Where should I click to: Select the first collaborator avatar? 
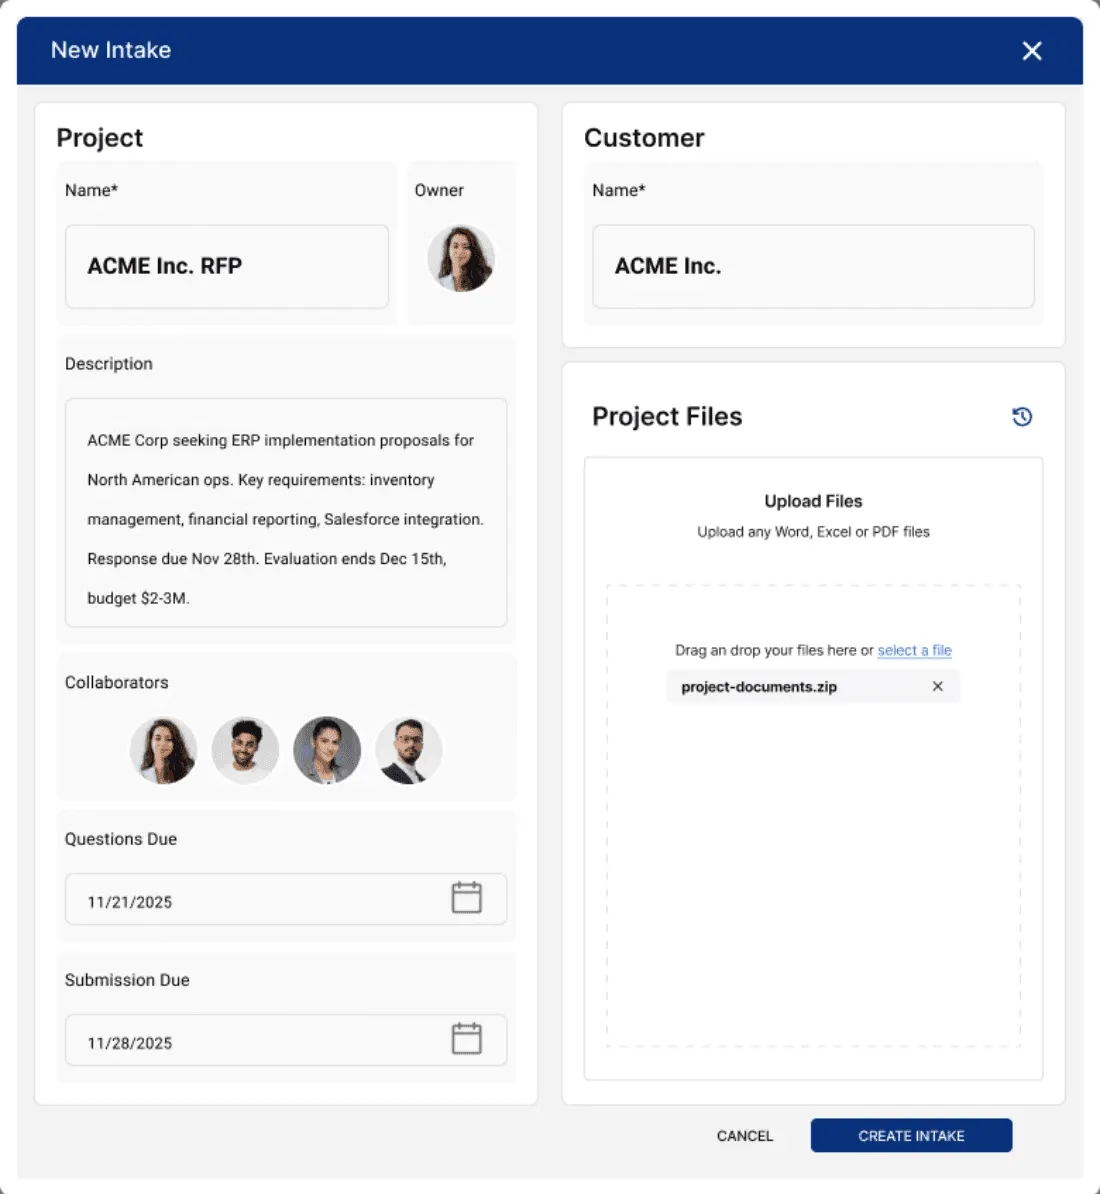point(164,750)
